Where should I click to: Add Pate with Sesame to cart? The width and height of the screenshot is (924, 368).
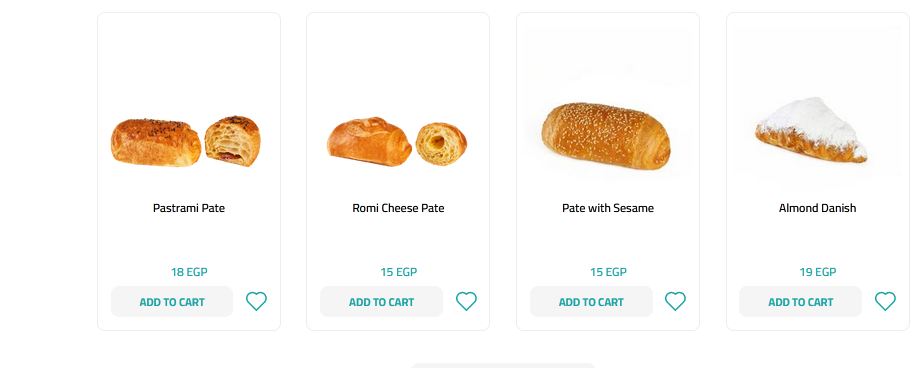pyautogui.click(x=591, y=301)
